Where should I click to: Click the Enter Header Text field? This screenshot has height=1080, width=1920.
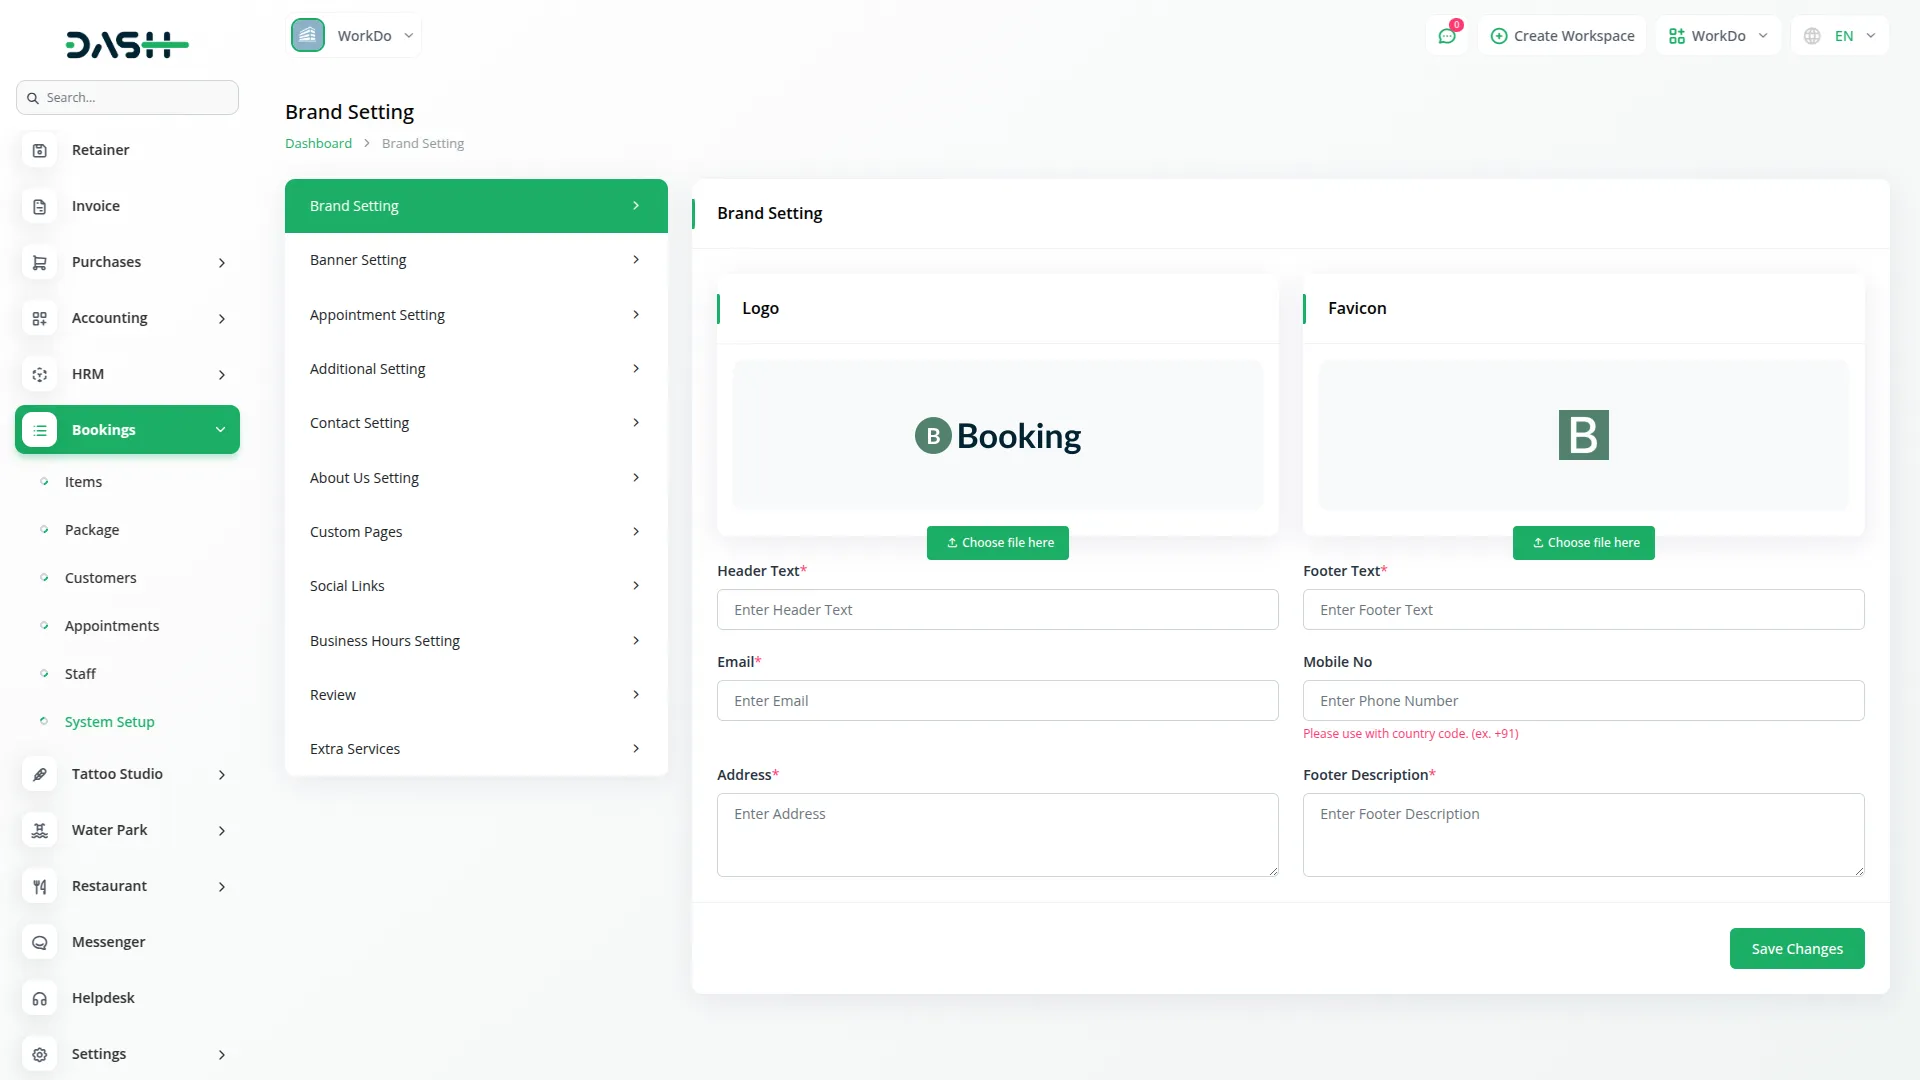pyautogui.click(x=997, y=610)
